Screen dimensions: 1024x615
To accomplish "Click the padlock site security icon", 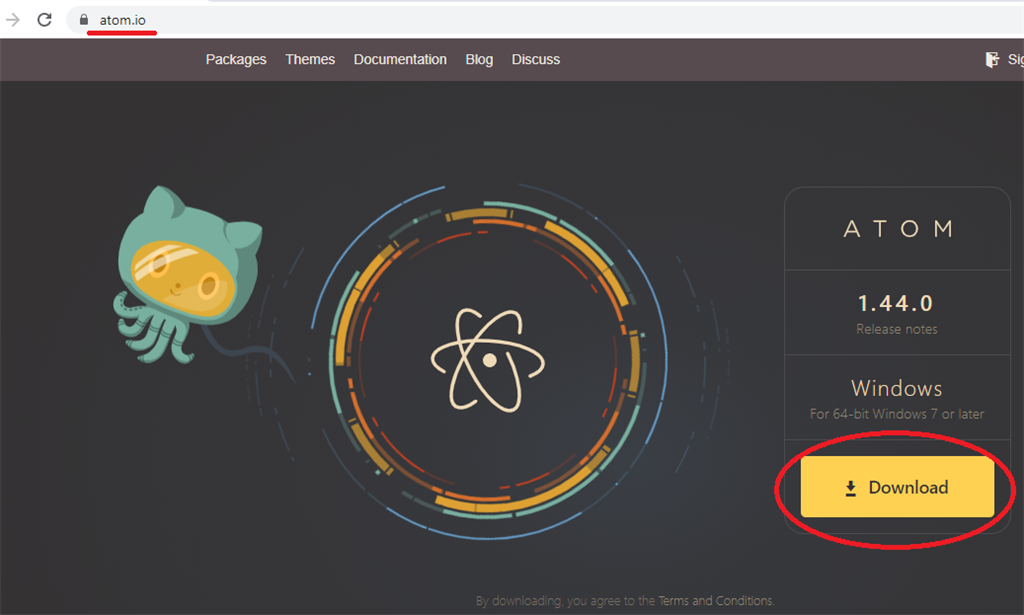I will pyautogui.click(x=84, y=20).
